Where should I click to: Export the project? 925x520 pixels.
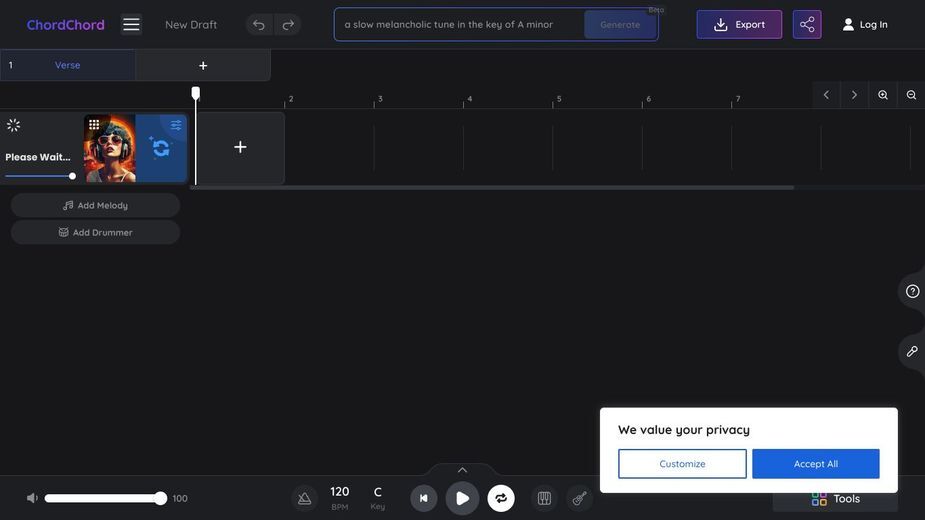739,25
